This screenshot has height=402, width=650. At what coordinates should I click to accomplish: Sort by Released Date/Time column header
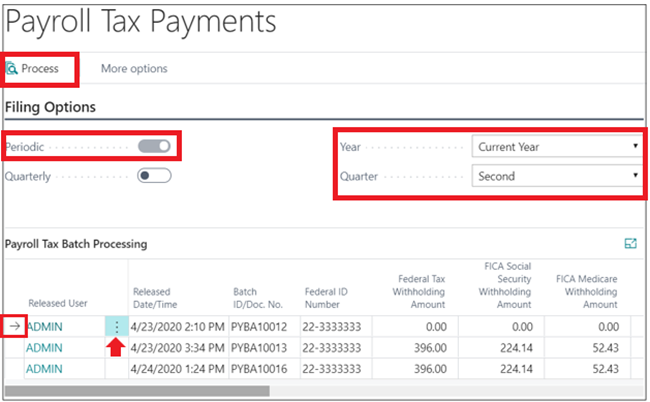tap(155, 298)
